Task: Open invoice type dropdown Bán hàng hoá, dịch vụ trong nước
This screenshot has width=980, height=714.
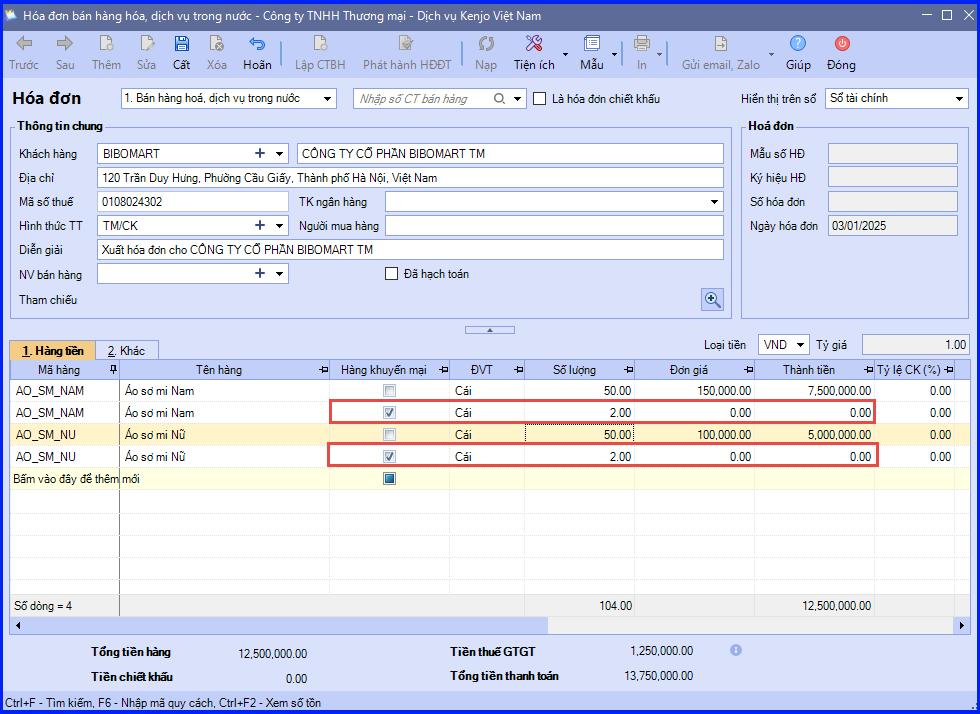Action: click(x=327, y=99)
